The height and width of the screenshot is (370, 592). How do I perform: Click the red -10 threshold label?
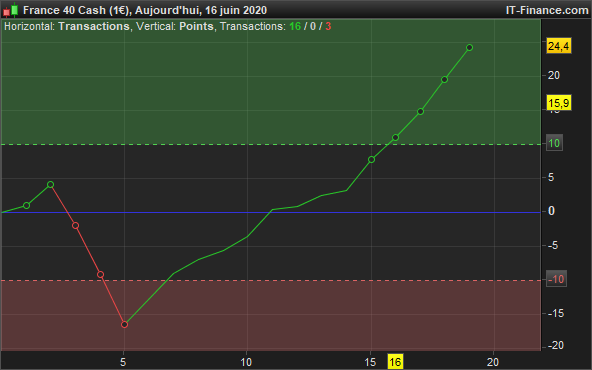(556, 279)
